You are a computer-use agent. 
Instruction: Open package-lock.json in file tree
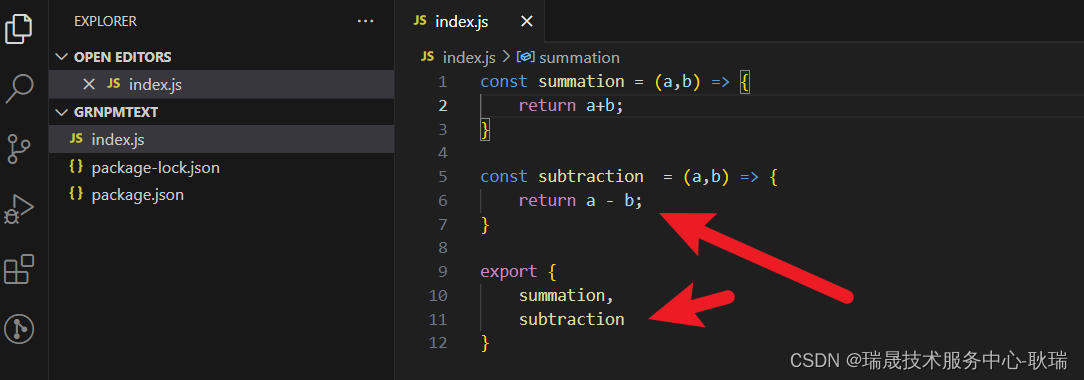[x=221, y=167]
